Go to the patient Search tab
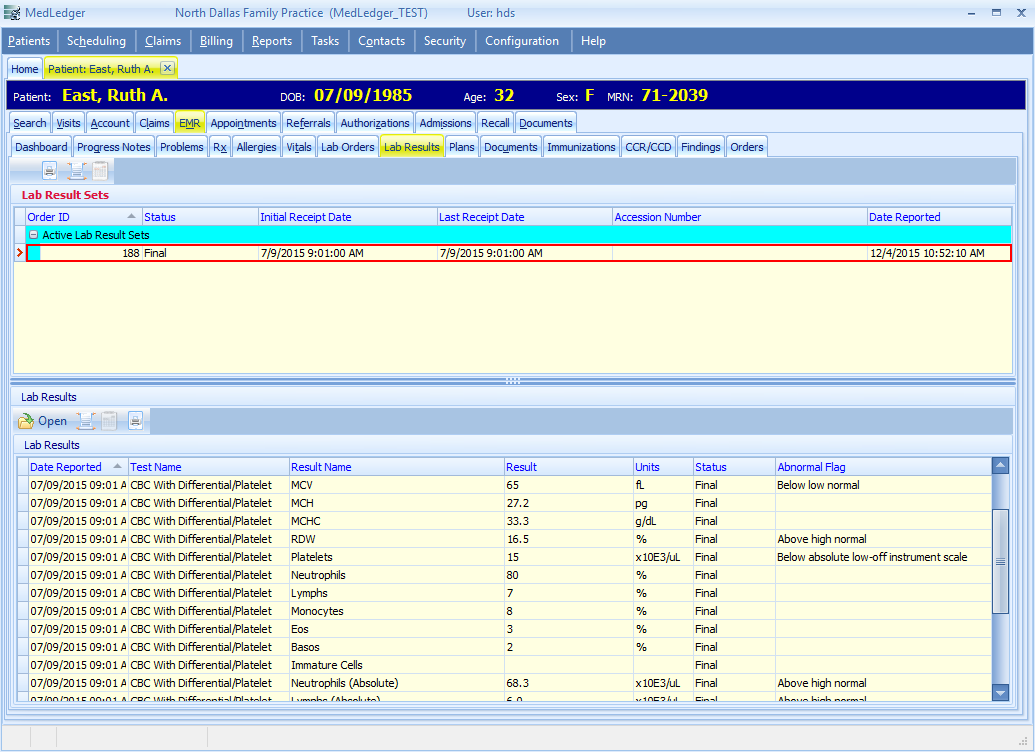Viewport: 1035px width, 752px height. point(30,123)
